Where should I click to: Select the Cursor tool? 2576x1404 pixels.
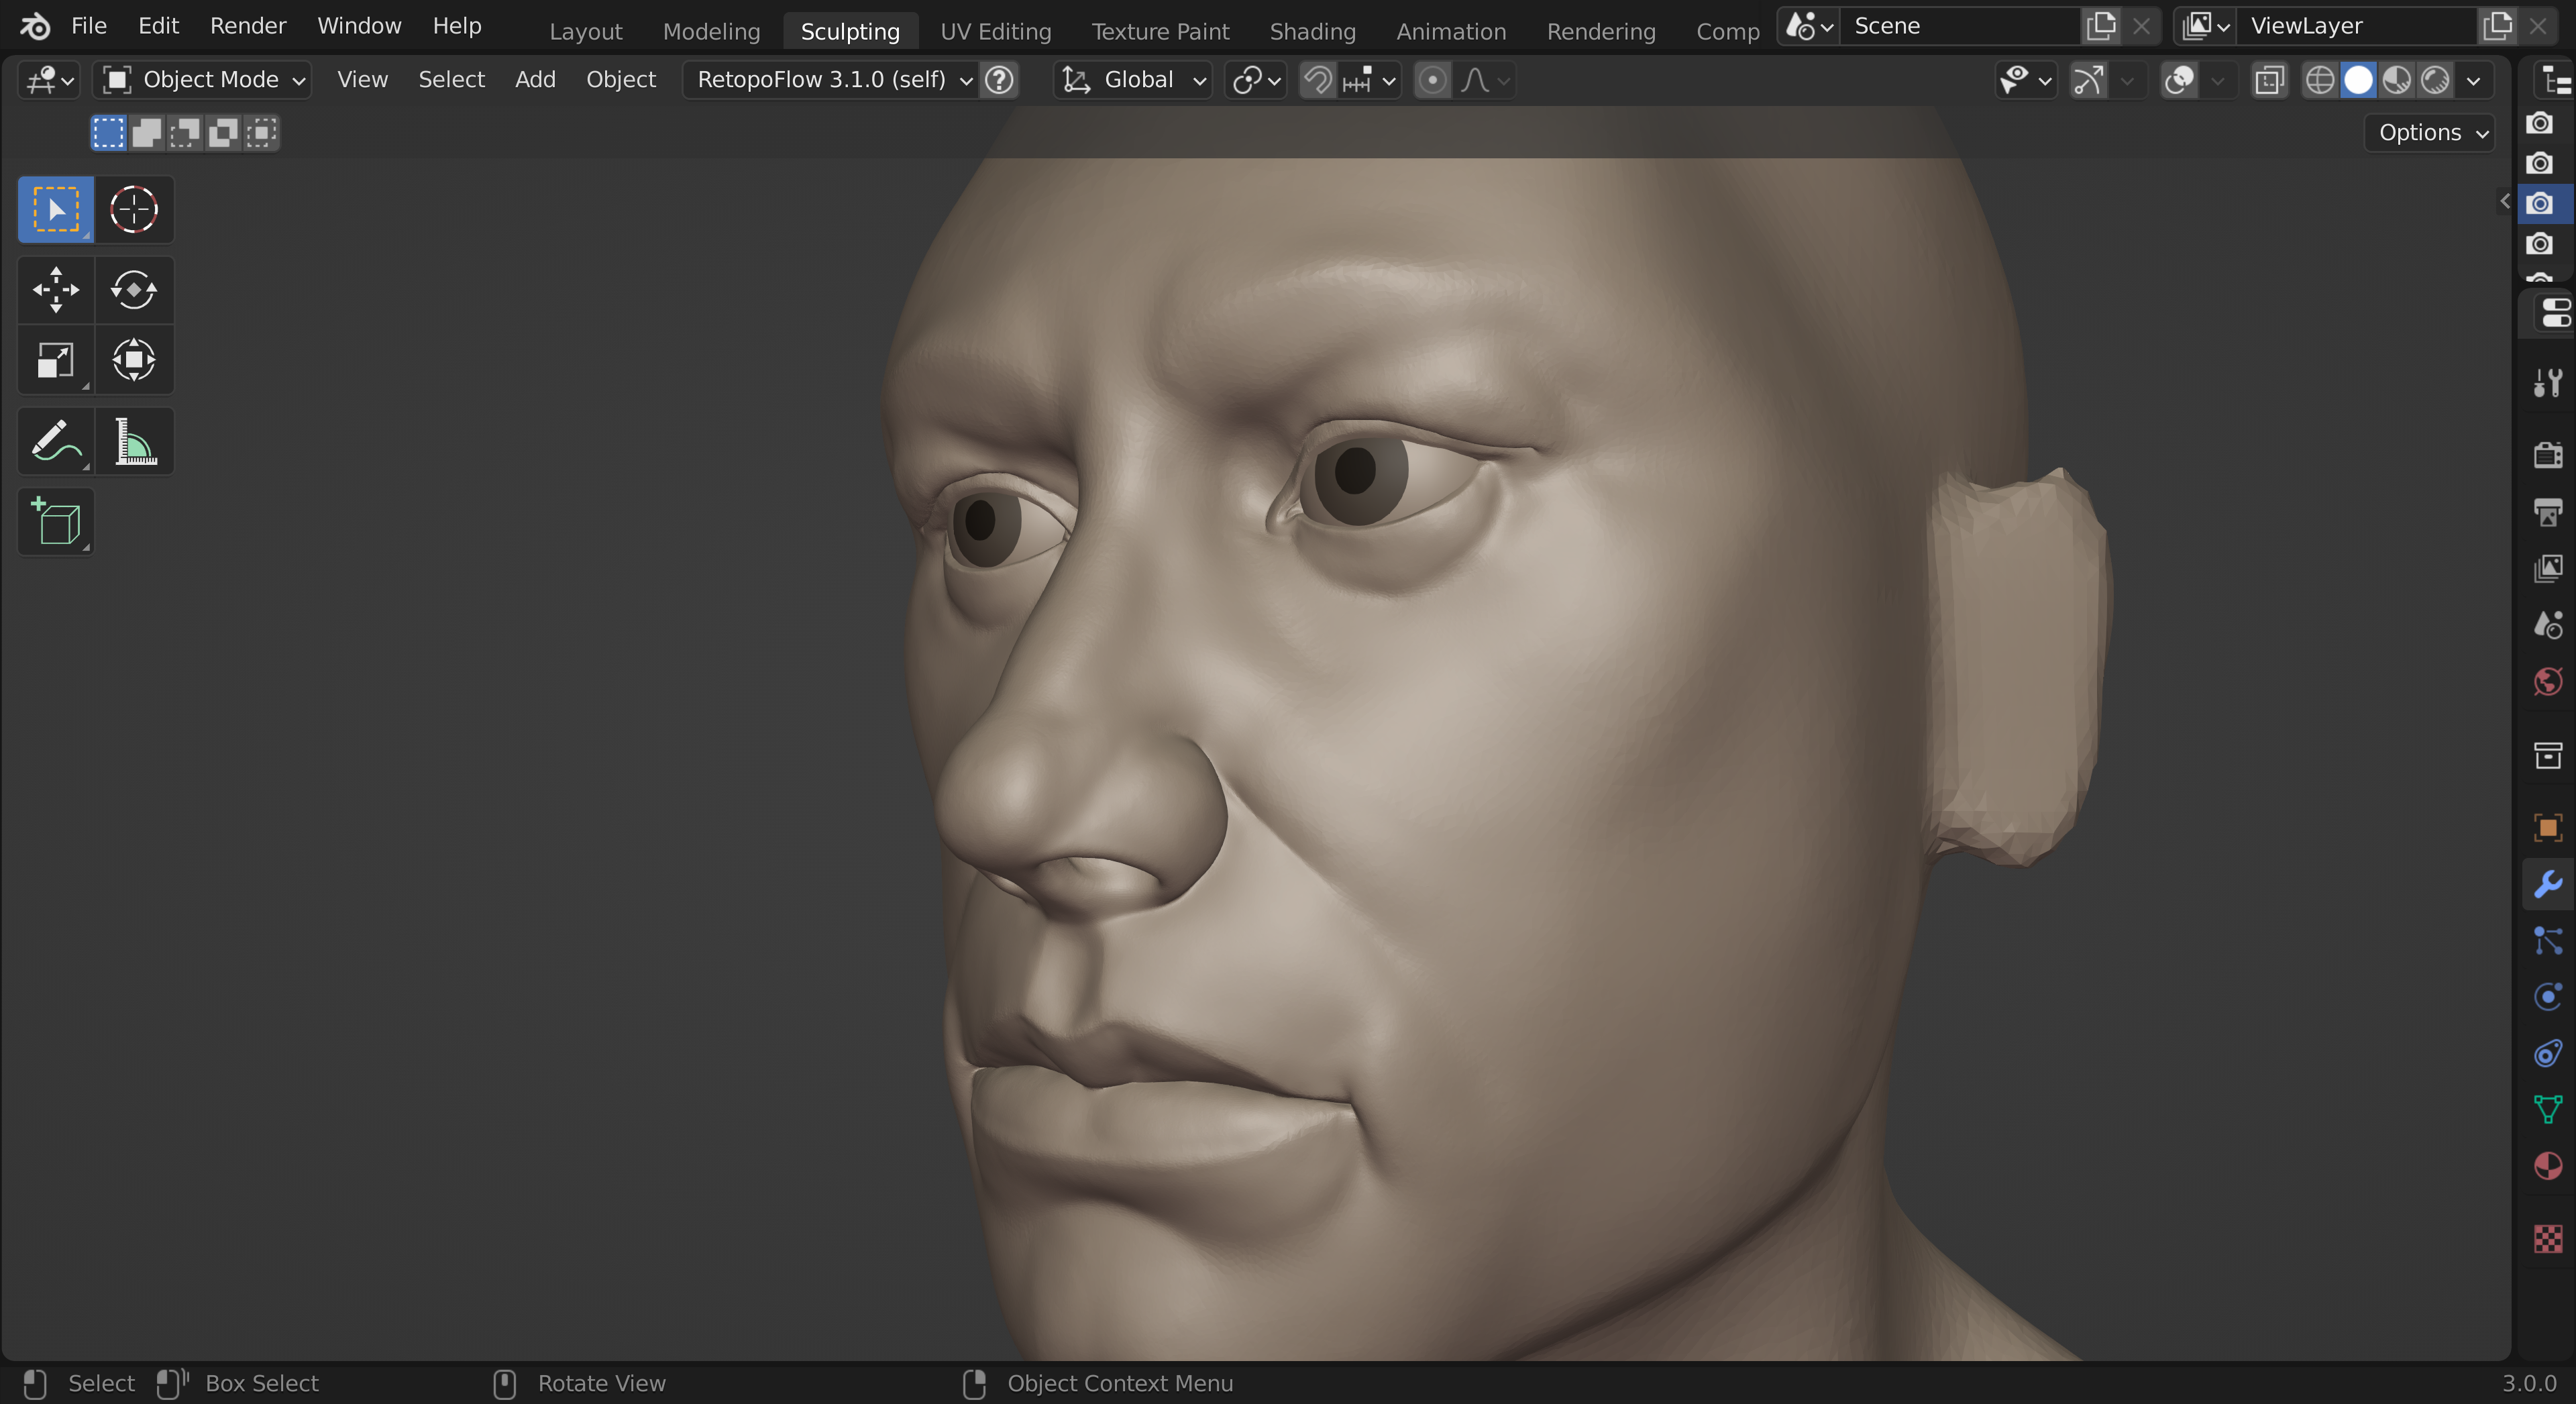pyautogui.click(x=133, y=210)
